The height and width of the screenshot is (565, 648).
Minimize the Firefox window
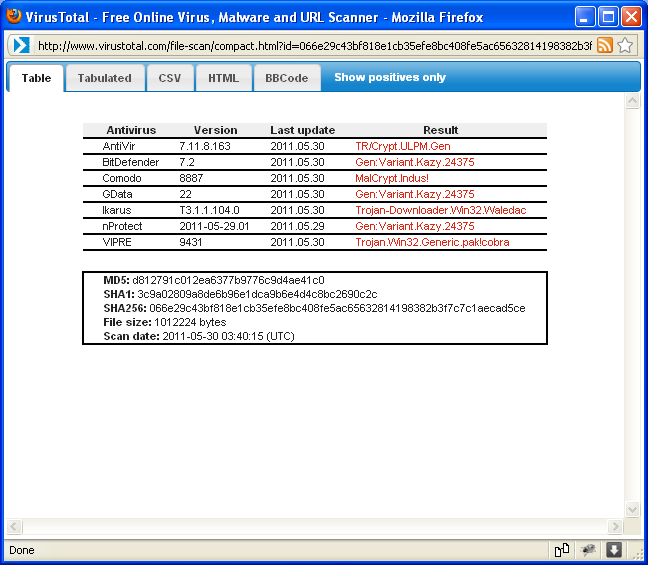pyautogui.click(x=585, y=17)
